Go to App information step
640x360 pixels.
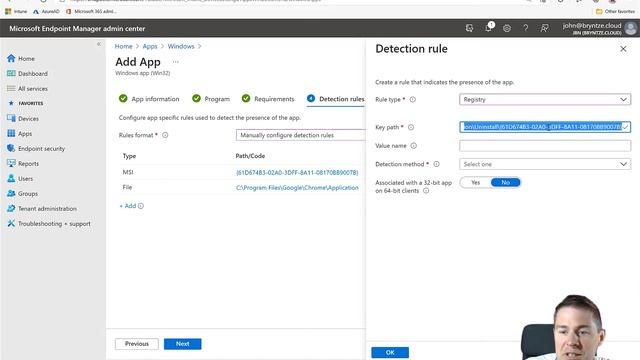point(149,99)
